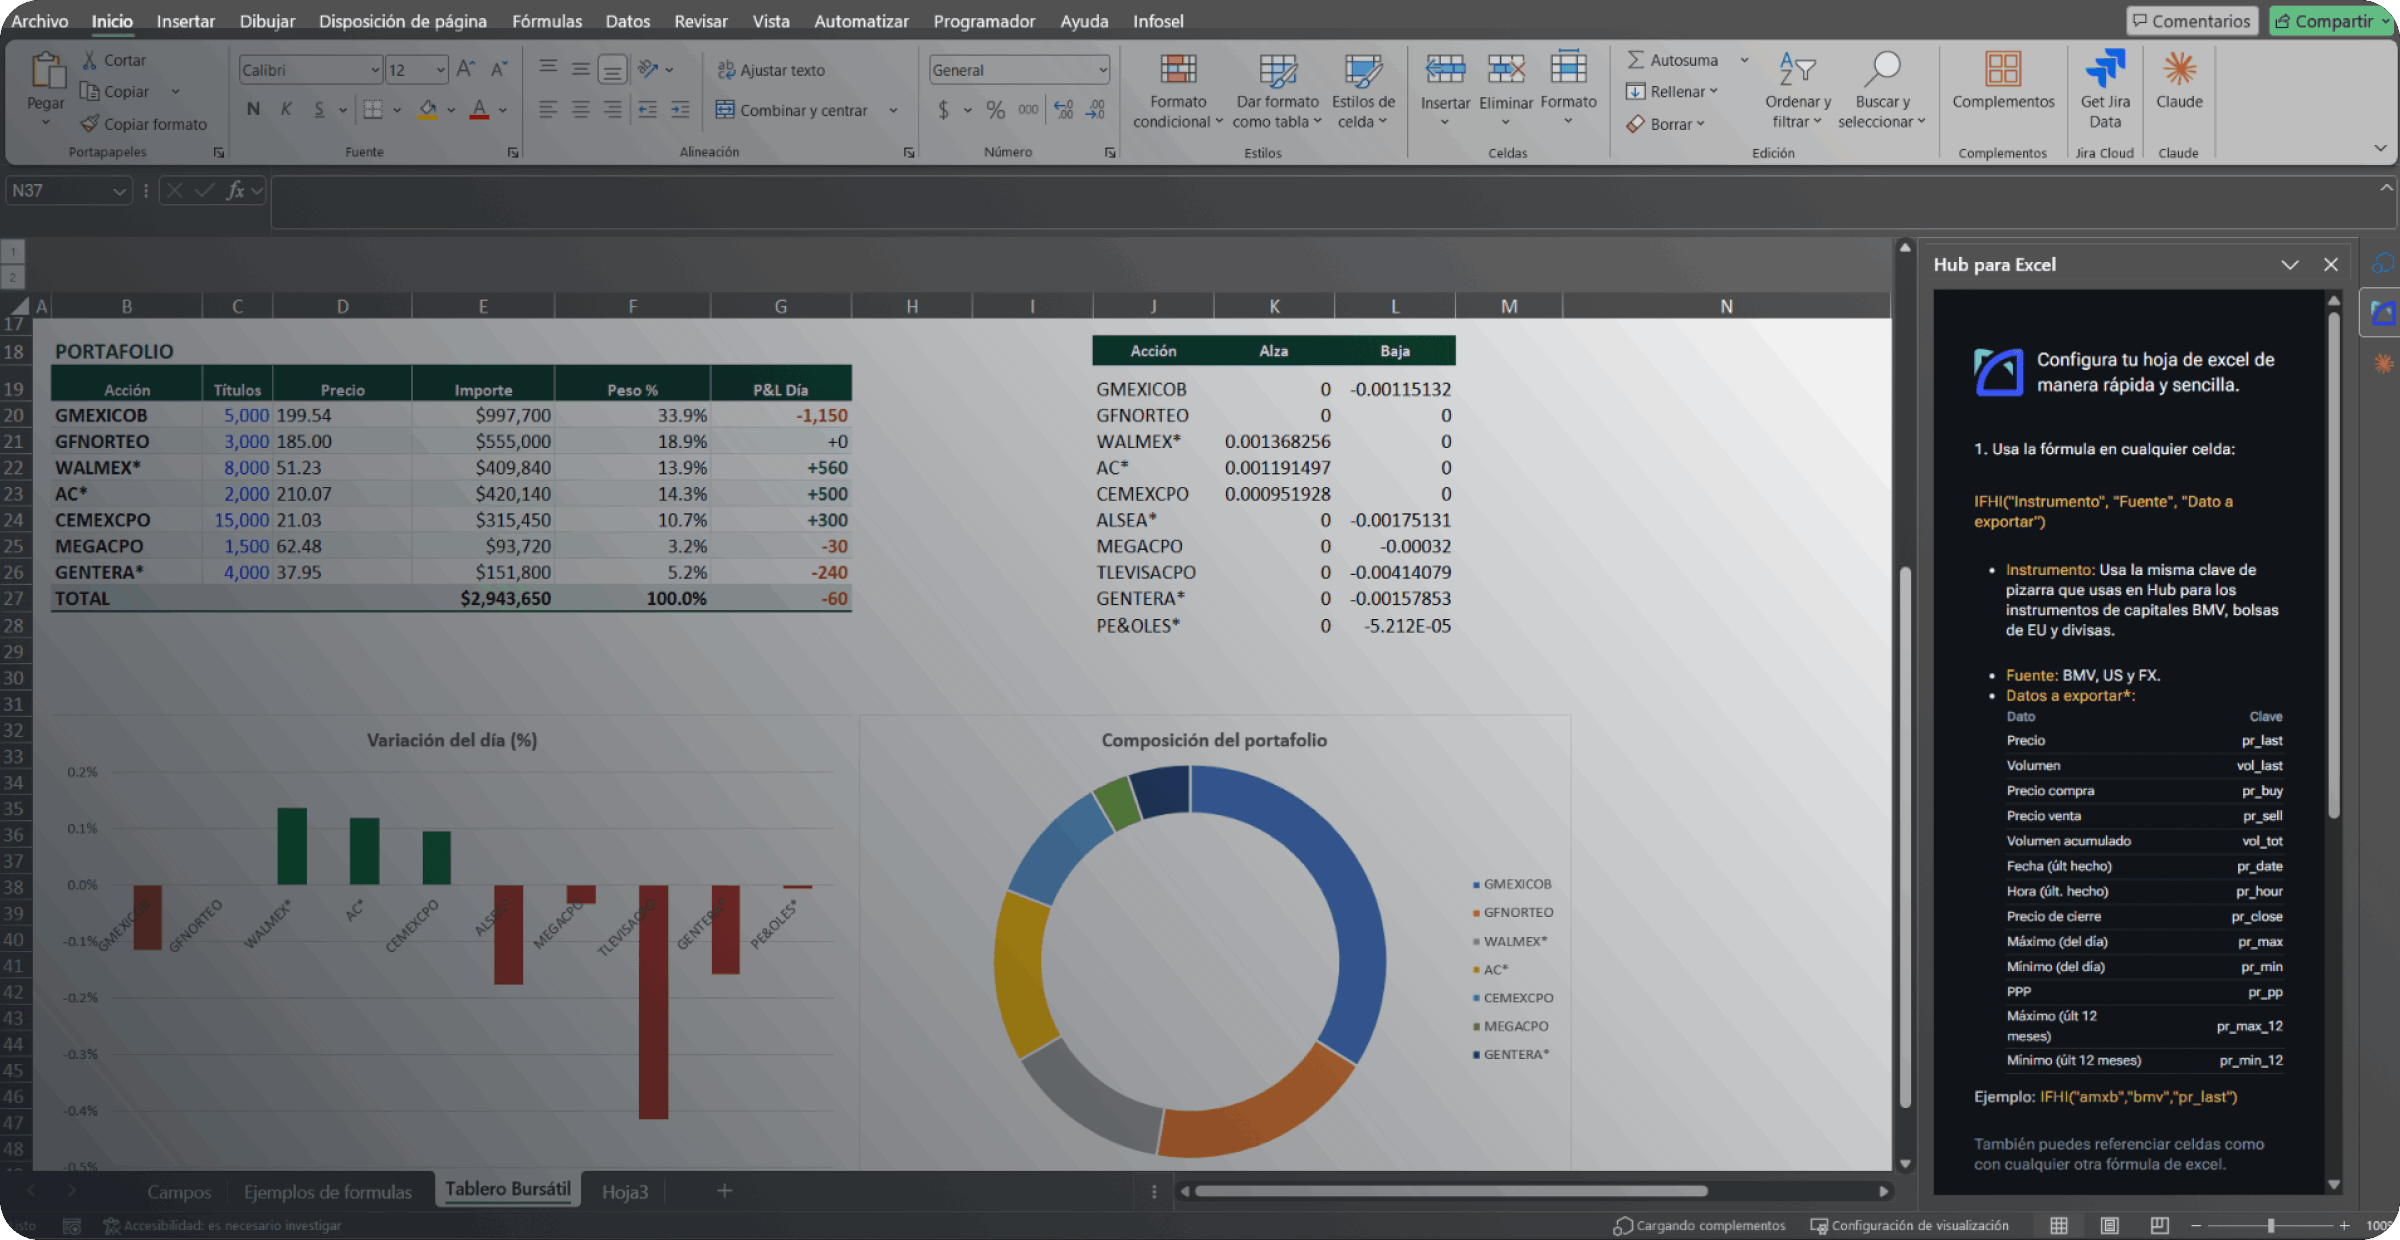This screenshot has width=2400, height=1240.
Task: Open the Combinar y centrar dropdown arrow
Action: pos(893,110)
